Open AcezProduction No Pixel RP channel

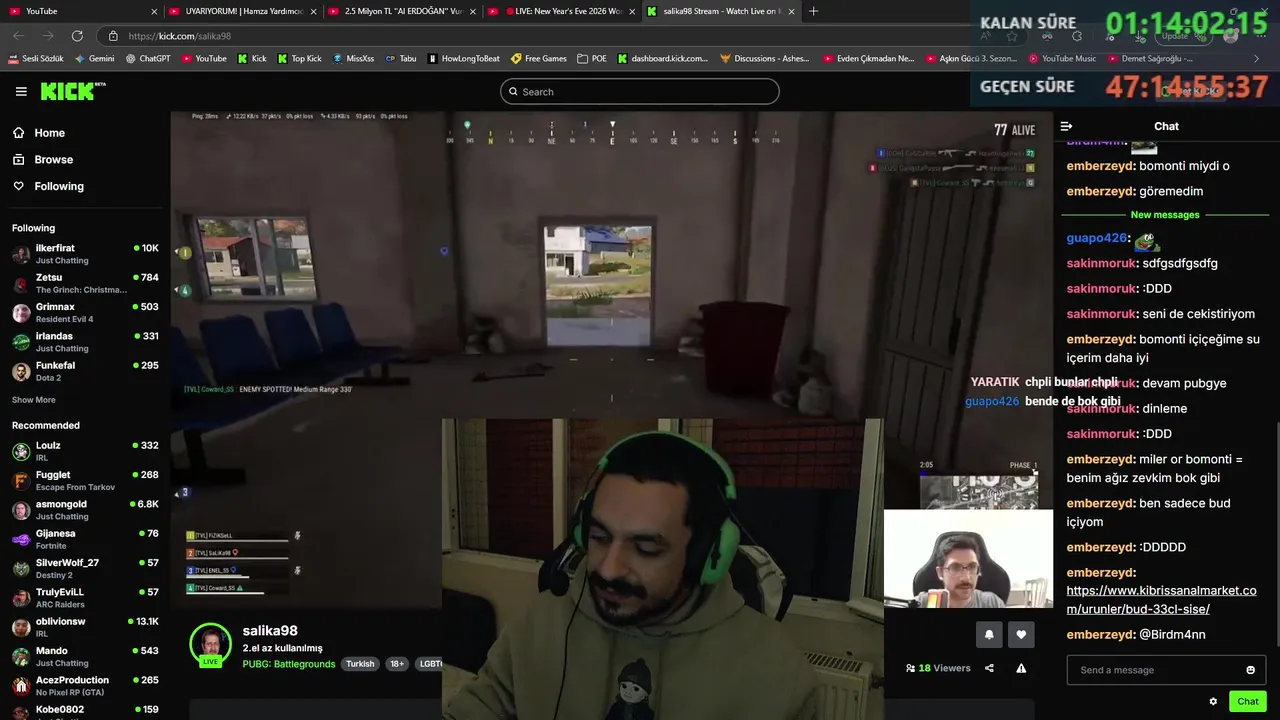(85, 686)
